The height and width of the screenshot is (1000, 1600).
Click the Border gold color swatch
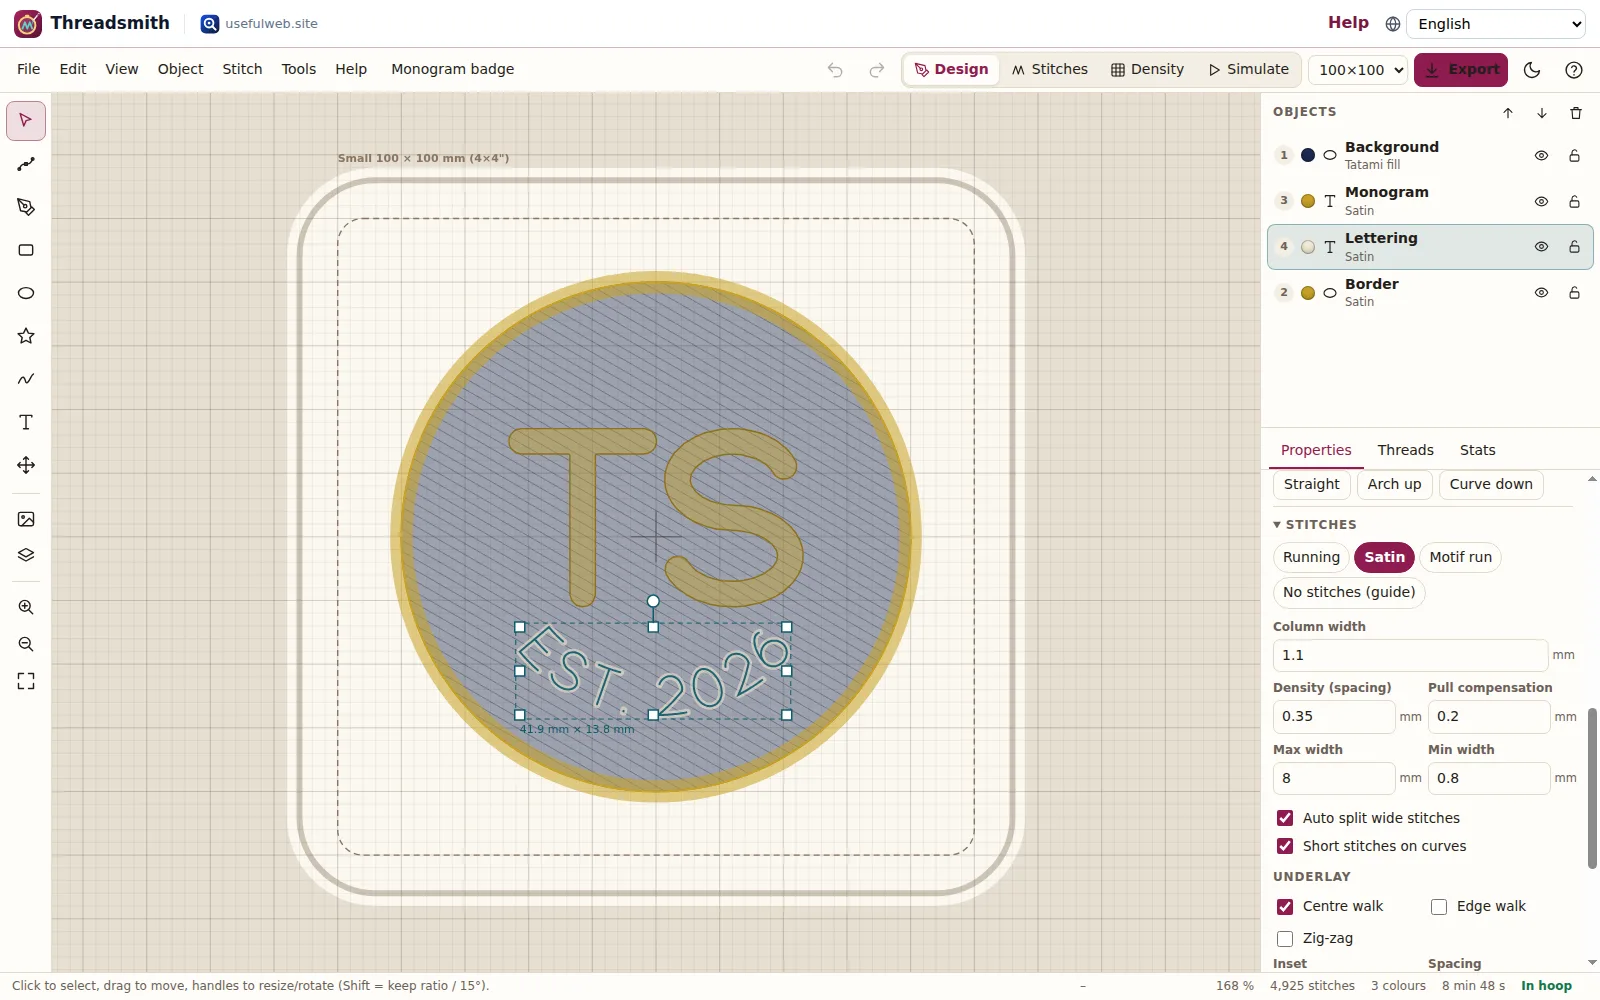(1308, 293)
